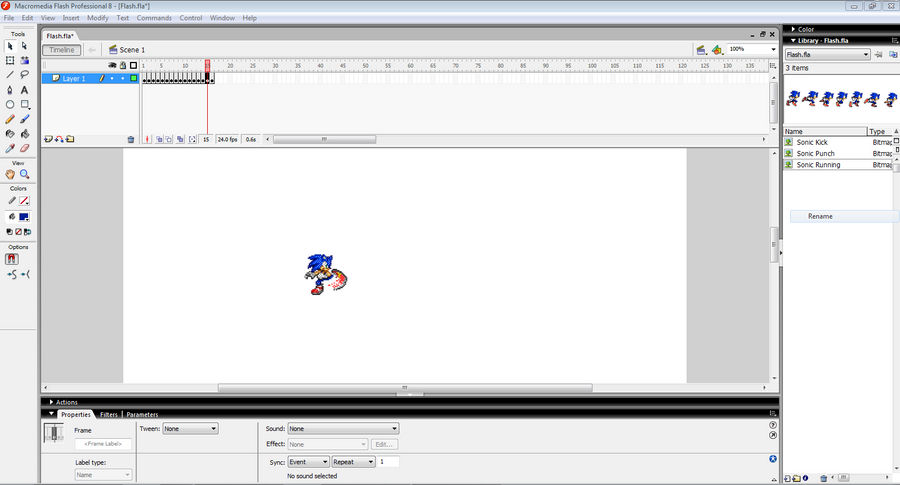Viewport: 900px width, 485px height.
Task: Open the Edit Symbols dropdown
Action: point(717,51)
